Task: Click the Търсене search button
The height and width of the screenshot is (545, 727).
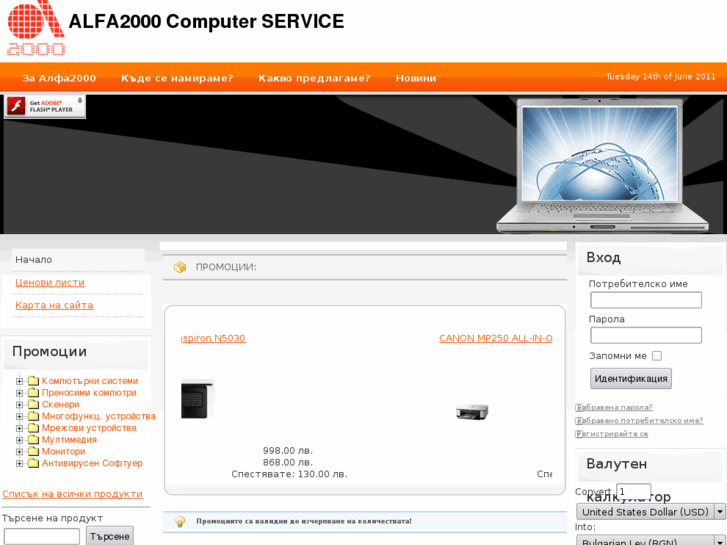Action: [110, 536]
